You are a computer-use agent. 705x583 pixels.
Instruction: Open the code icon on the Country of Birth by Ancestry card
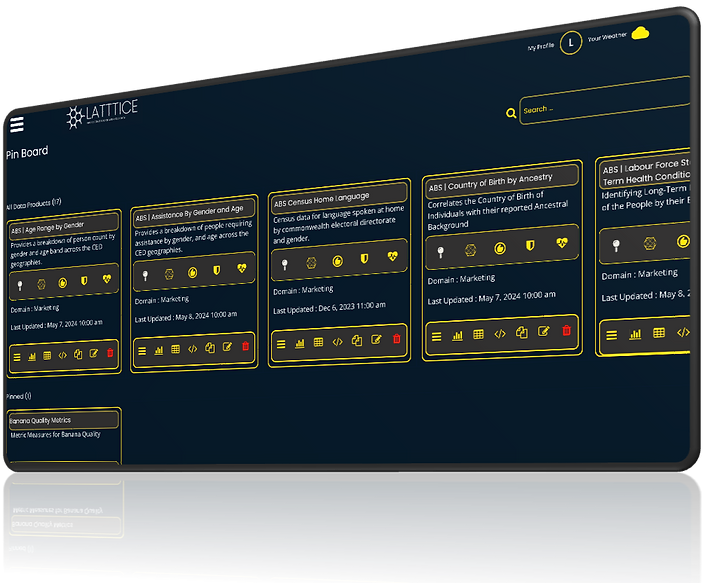coord(500,334)
